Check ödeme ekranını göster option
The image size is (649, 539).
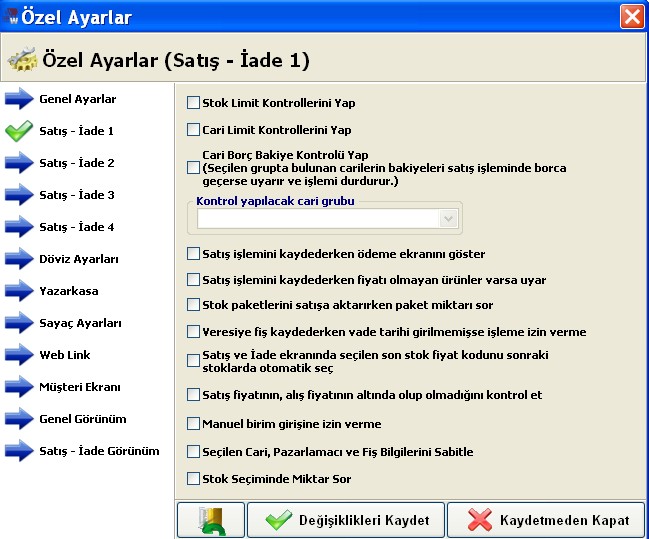(x=193, y=253)
